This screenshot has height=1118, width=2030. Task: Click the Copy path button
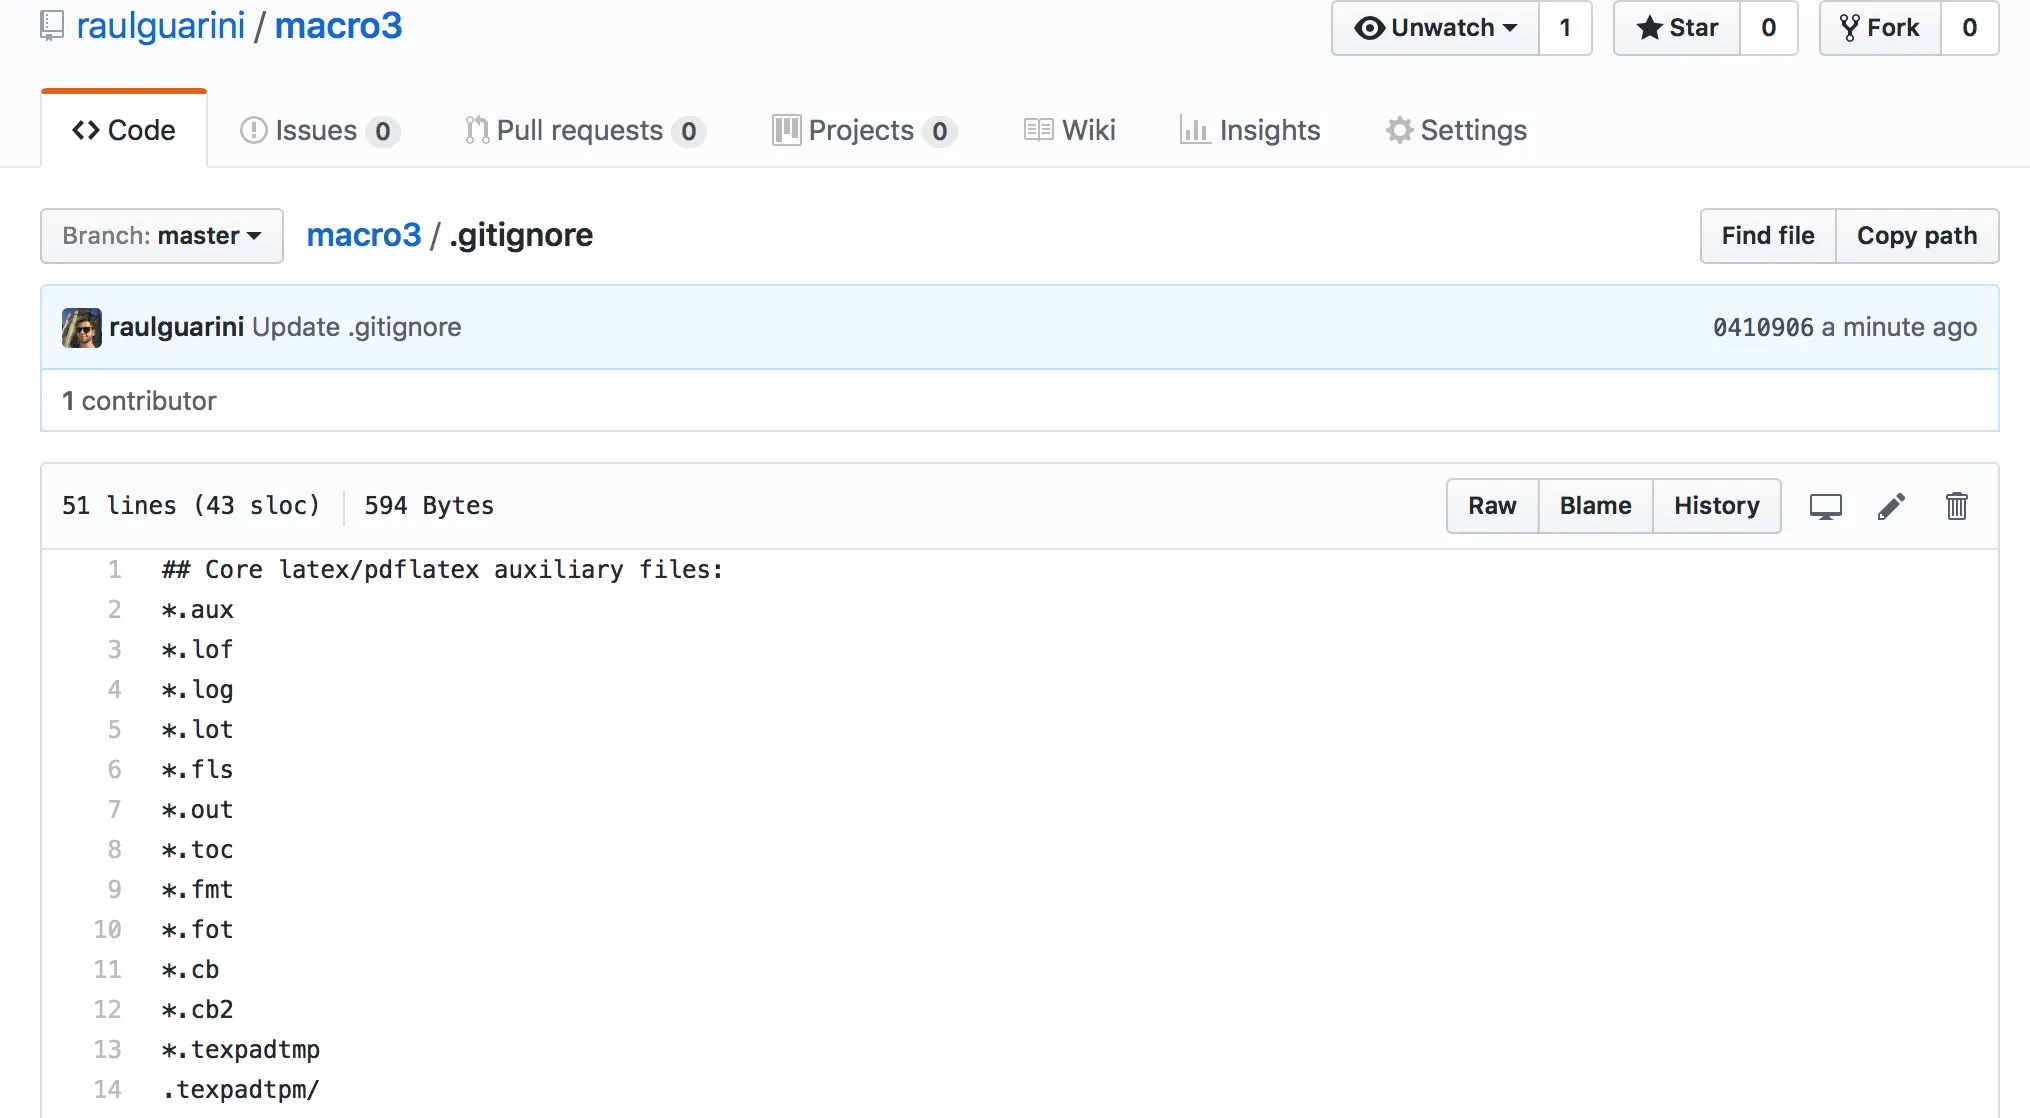coord(1916,236)
